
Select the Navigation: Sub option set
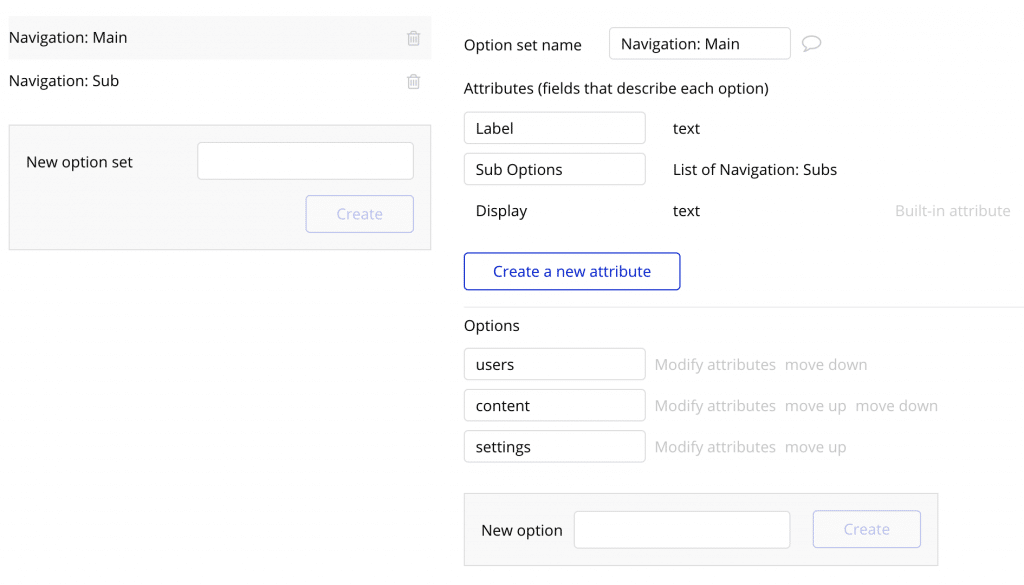[150, 81]
